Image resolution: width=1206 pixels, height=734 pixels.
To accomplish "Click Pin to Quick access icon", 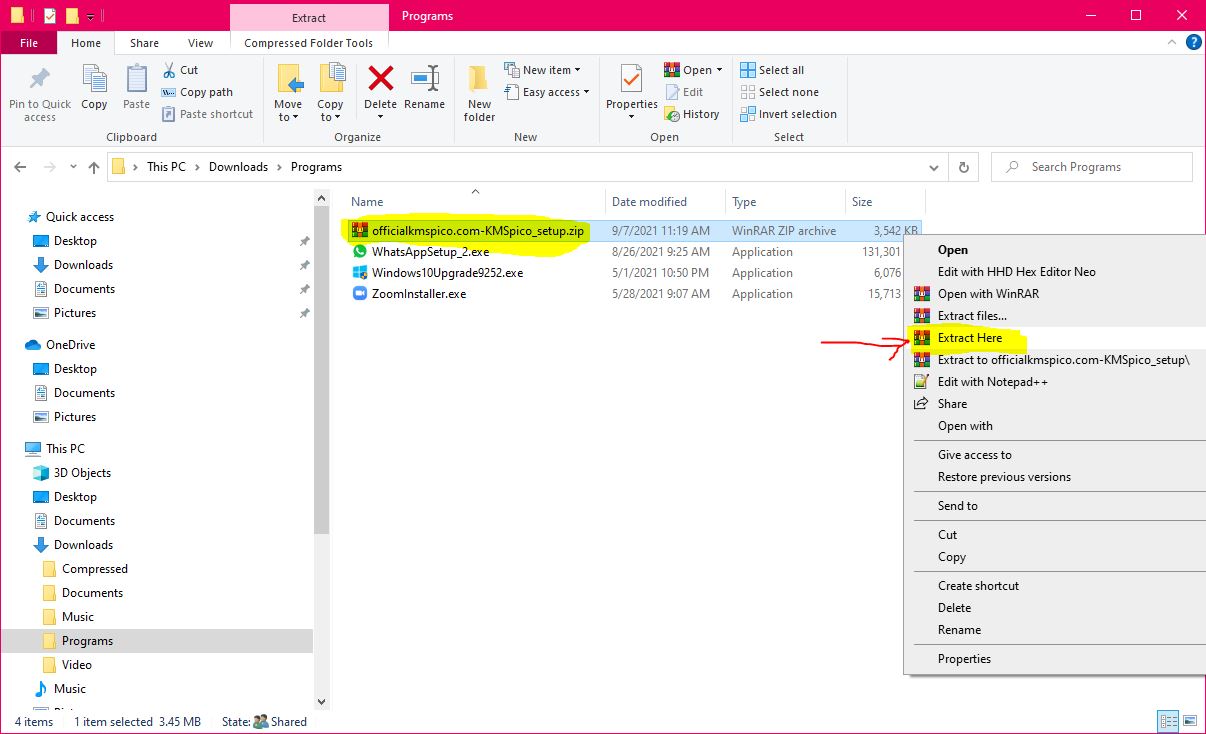I will (39, 79).
